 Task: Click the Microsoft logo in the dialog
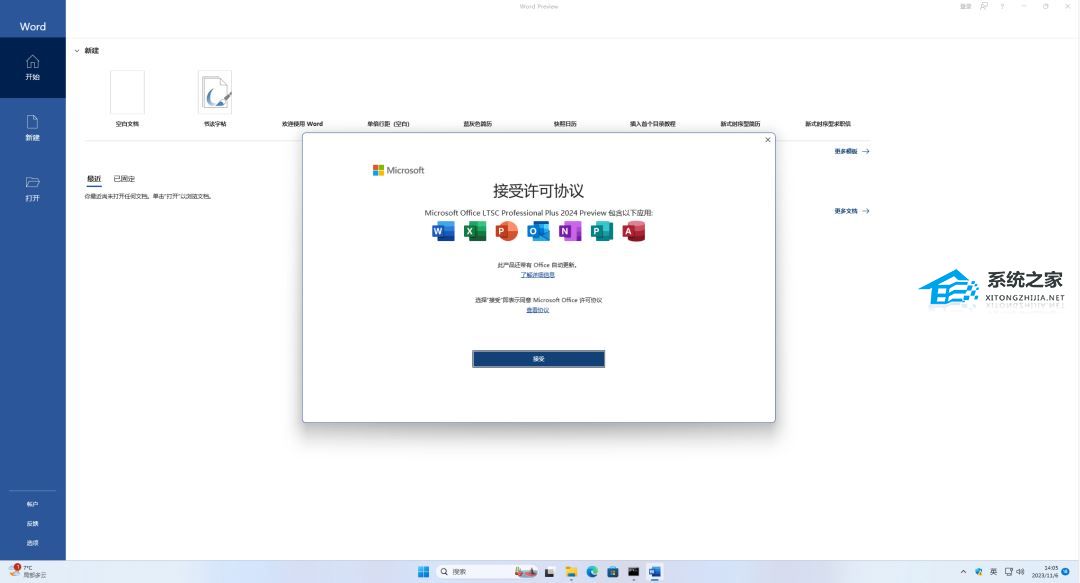pyautogui.click(x=398, y=170)
